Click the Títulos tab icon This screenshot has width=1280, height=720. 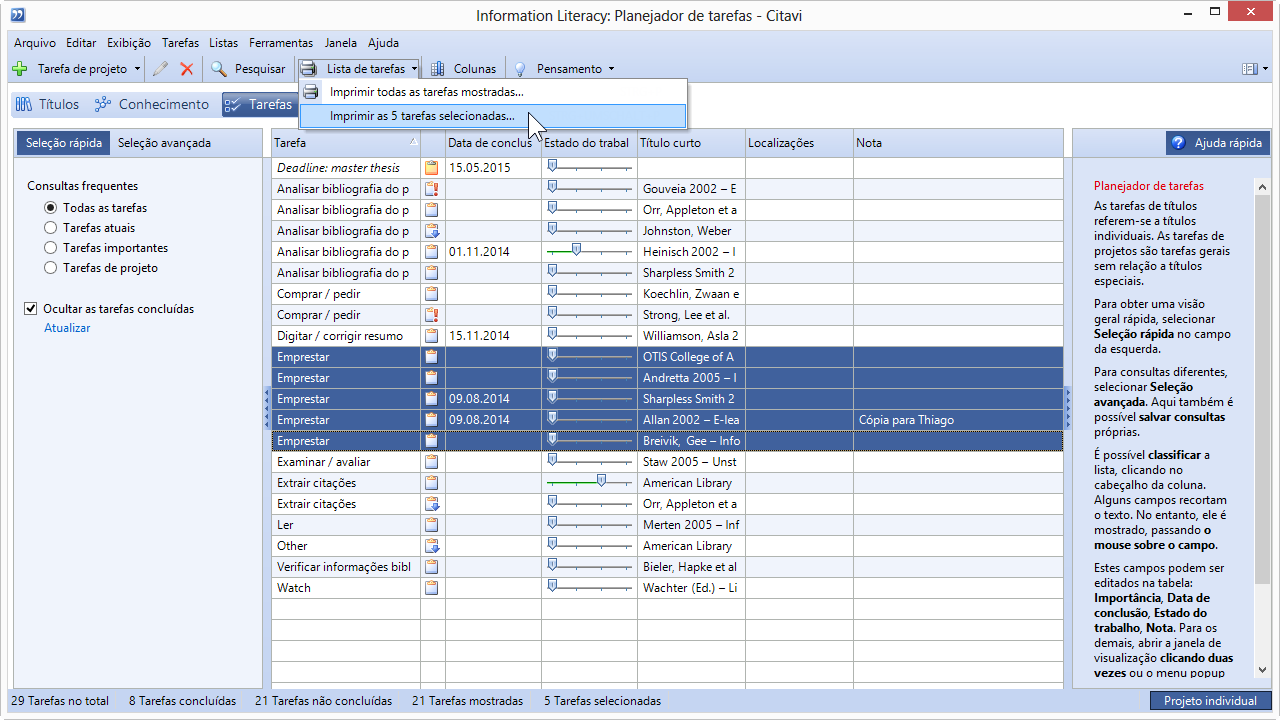click(x=24, y=104)
